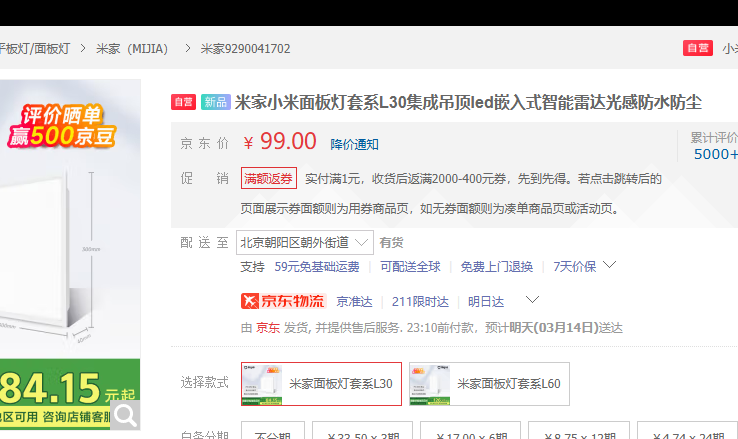Open the product image magnifier icon
This screenshot has width=738, height=439.
point(125,415)
